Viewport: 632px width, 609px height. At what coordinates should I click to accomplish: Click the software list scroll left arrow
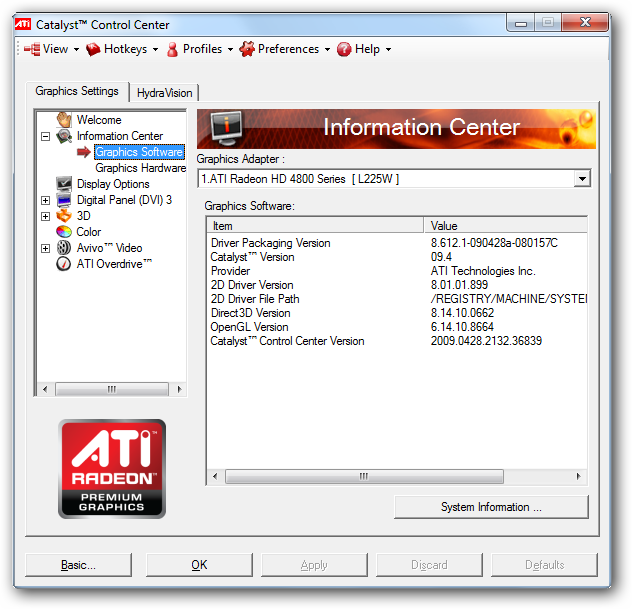pyautogui.click(x=215, y=476)
